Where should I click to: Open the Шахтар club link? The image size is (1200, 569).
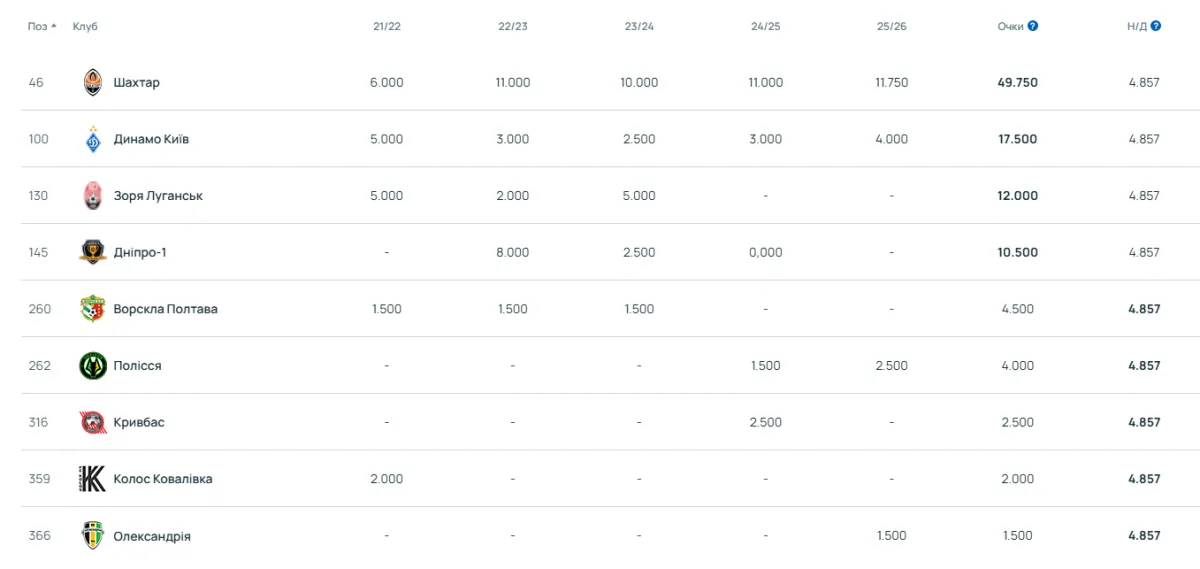pos(136,83)
